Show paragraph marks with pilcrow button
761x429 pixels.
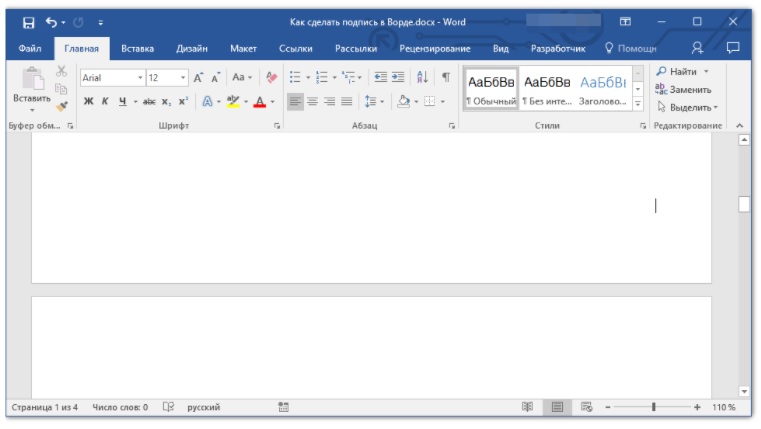pos(446,77)
